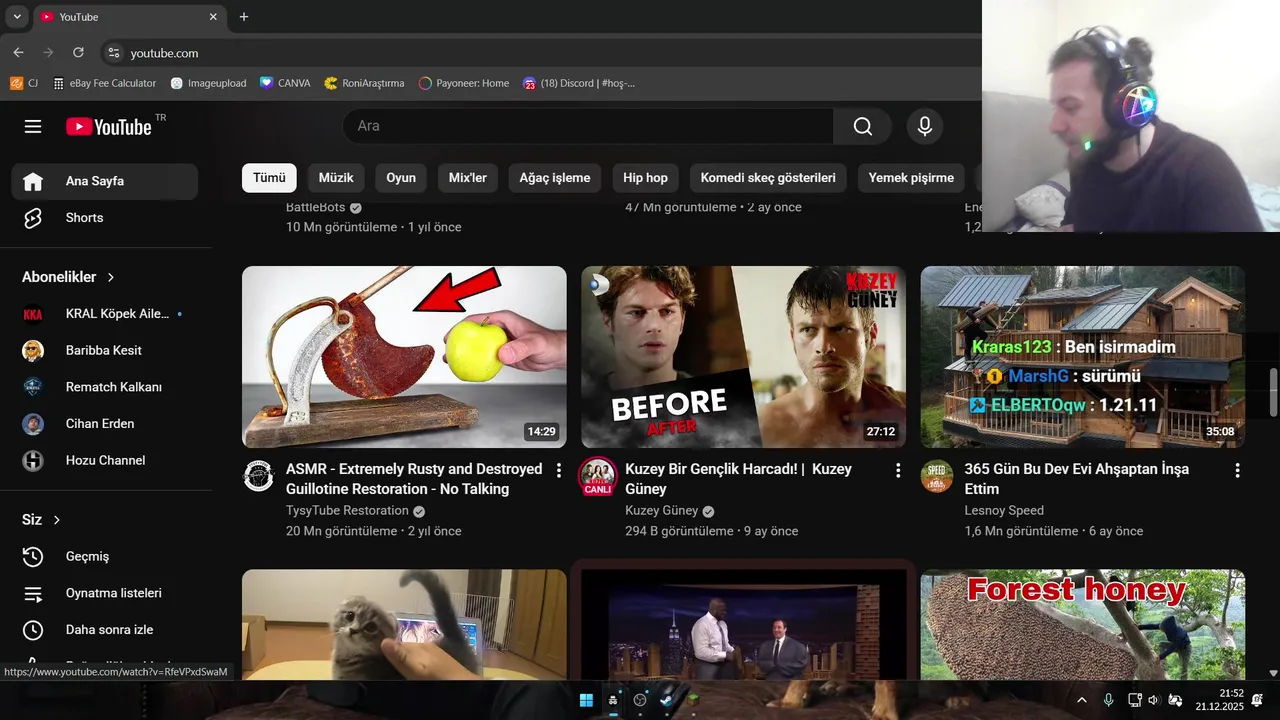This screenshot has width=1280, height=720.
Task: Select the Yemek pişirme filter chip
Action: pos(911,178)
